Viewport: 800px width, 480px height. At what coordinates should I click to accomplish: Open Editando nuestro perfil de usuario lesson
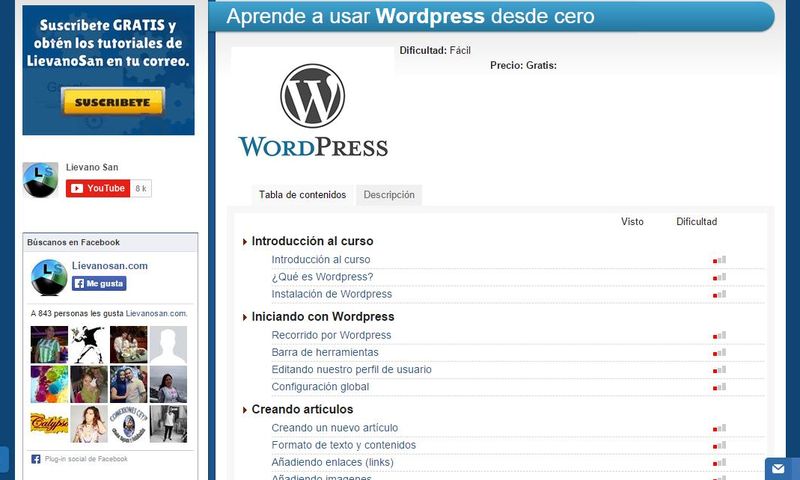352,370
